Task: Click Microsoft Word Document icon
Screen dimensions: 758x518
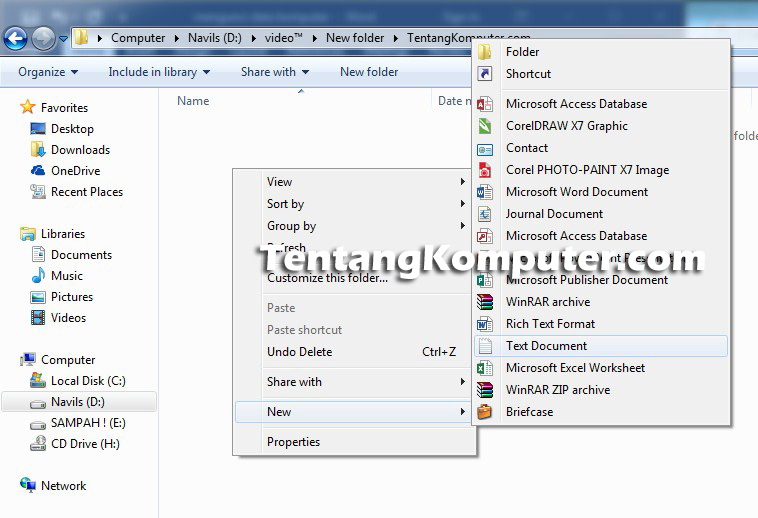Action: tap(485, 192)
